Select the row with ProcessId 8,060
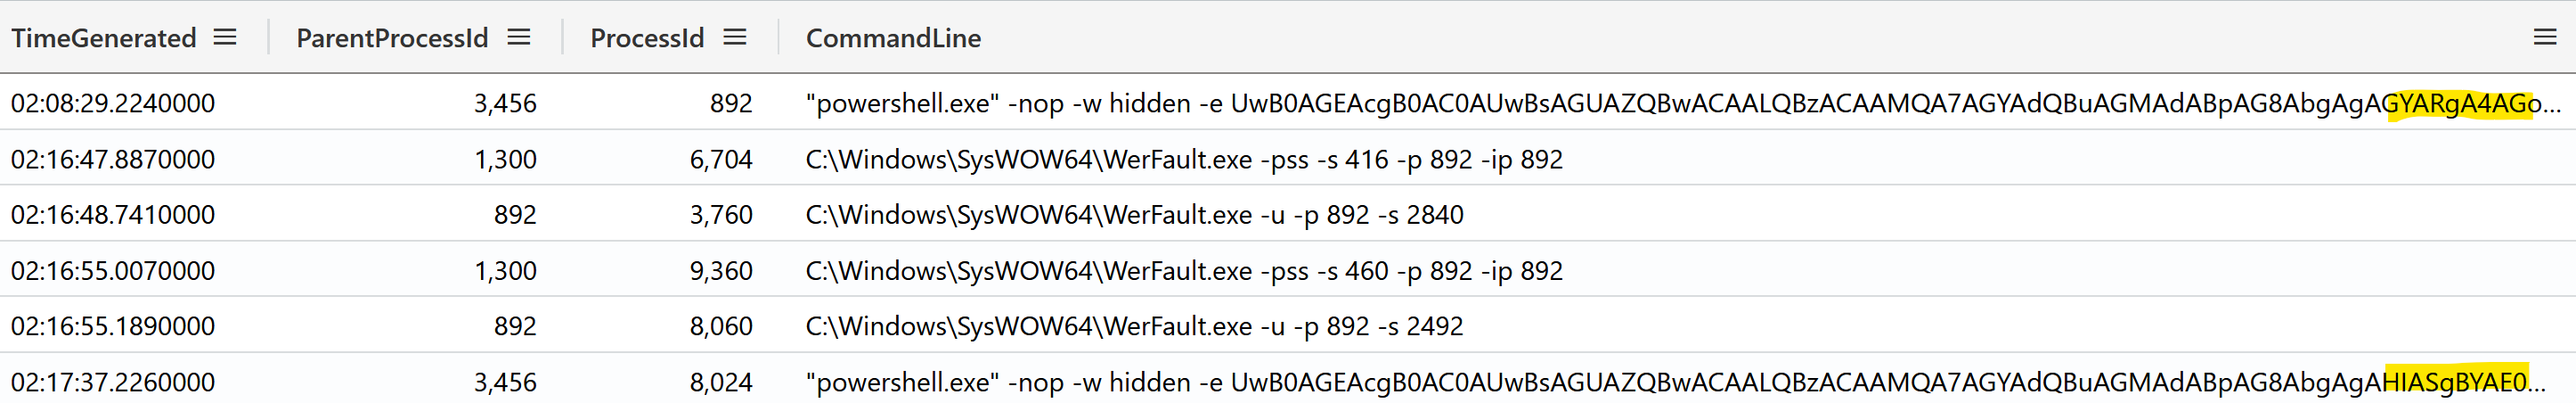 pos(1288,326)
